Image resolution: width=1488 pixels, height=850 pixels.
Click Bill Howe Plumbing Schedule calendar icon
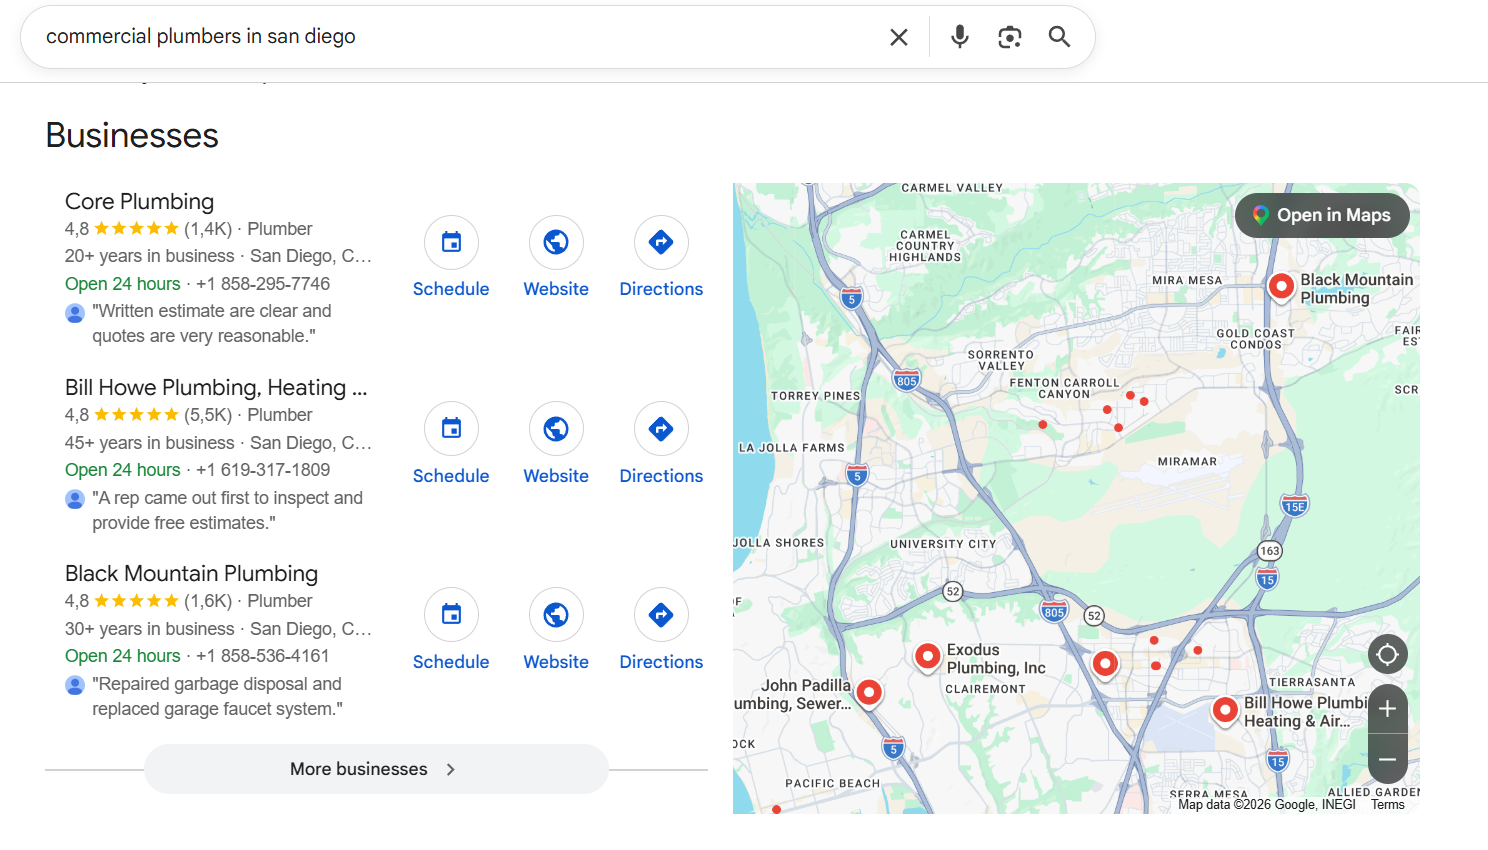click(x=451, y=428)
